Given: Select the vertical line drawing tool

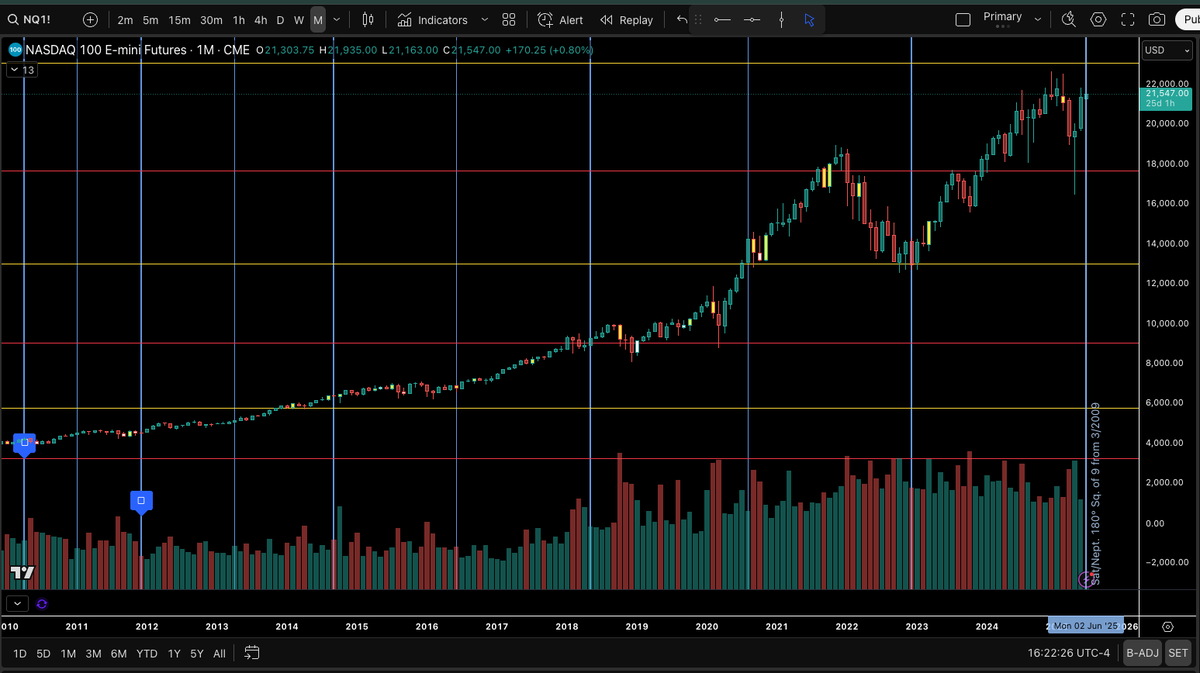Looking at the screenshot, I should point(781,20).
